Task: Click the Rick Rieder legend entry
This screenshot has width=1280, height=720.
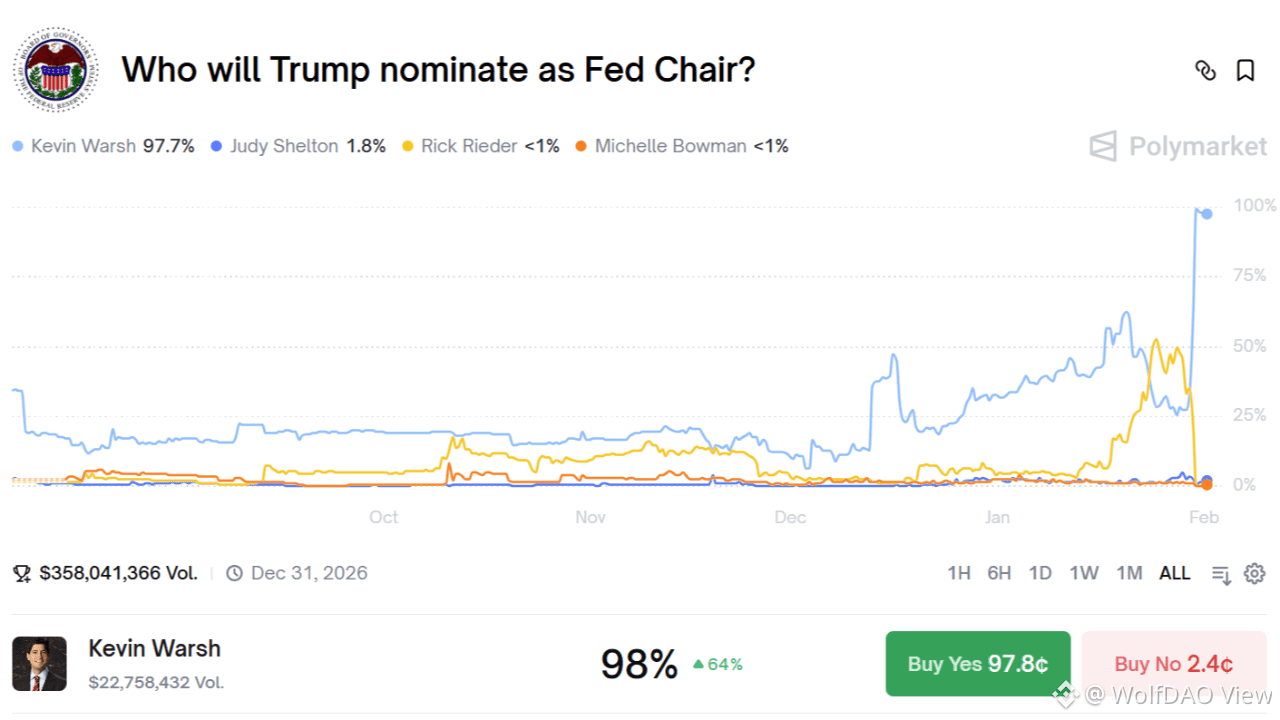Action: point(469,146)
